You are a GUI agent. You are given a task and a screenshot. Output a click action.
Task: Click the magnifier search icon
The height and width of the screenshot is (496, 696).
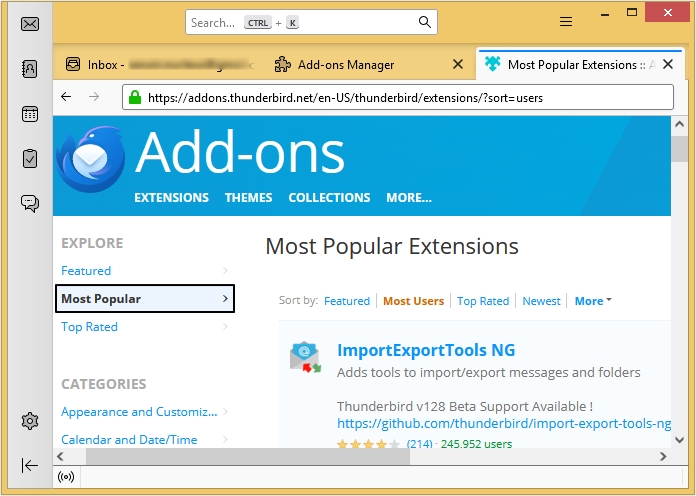[x=425, y=22]
